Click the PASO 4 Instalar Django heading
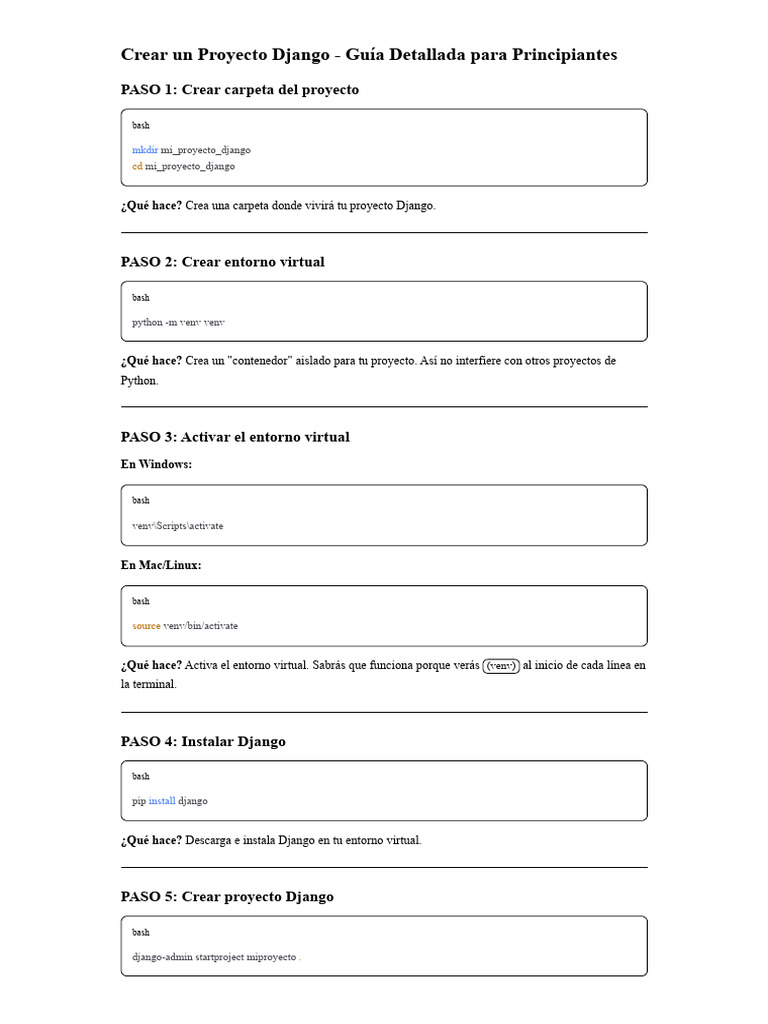The width and height of the screenshot is (768, 1024). pos(203,742)
